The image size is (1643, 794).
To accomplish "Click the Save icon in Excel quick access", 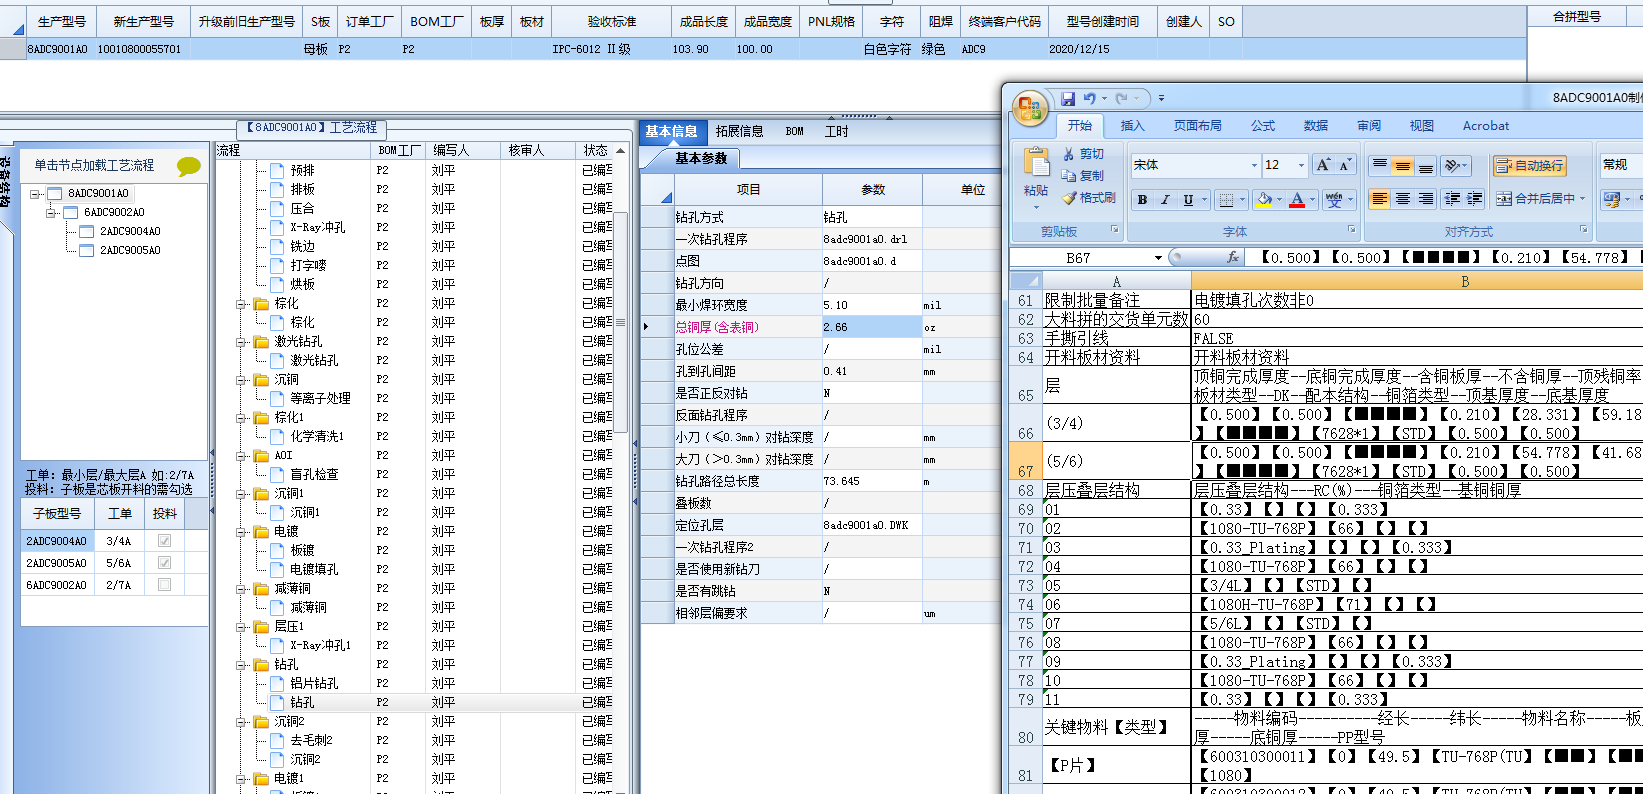I will 1068,98.
